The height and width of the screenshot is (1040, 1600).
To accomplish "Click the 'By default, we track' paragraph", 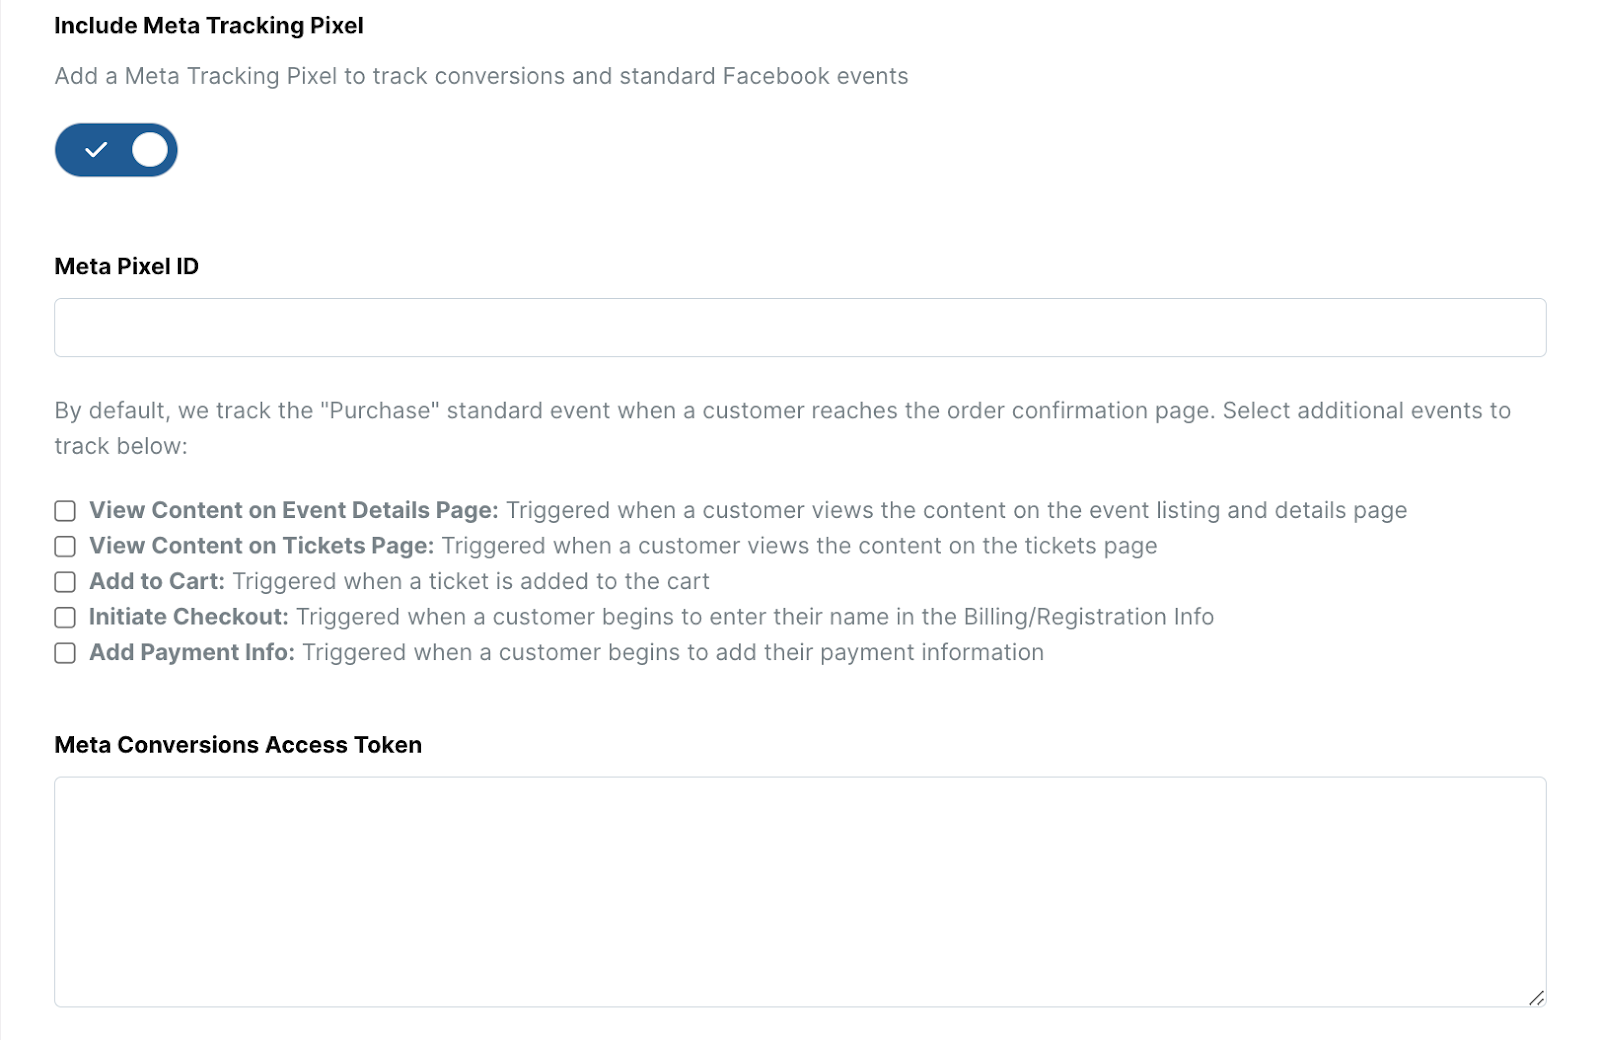I will pyautogui.click(x=782, y=411).
